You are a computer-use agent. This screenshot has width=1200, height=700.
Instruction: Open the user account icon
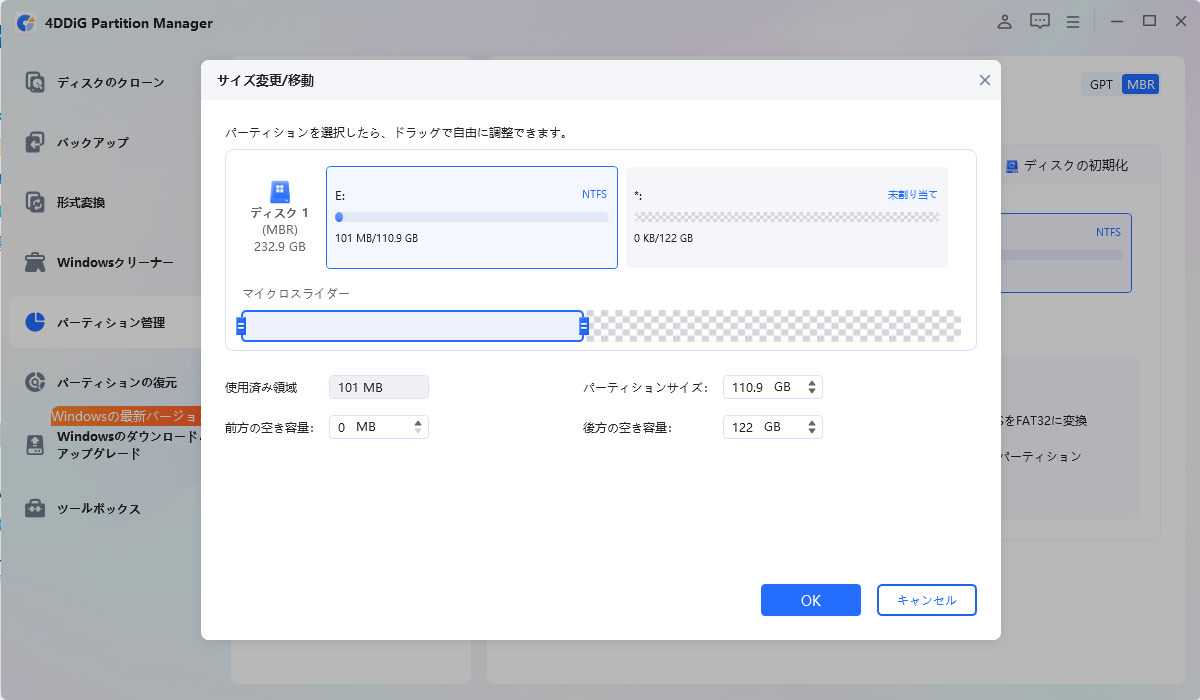[1005, 21]
